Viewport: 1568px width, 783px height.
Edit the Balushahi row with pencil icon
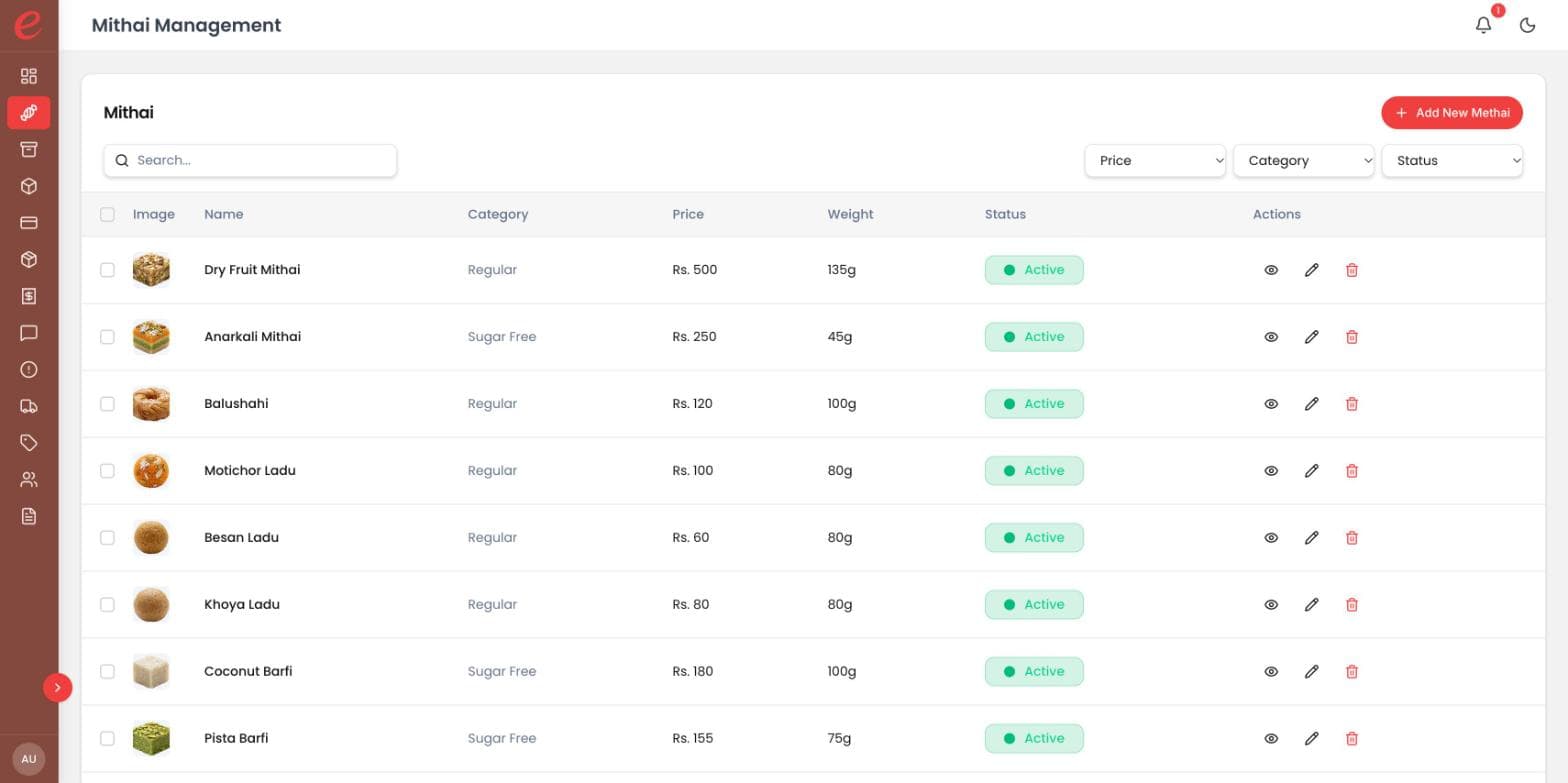tap(1312, 404)
